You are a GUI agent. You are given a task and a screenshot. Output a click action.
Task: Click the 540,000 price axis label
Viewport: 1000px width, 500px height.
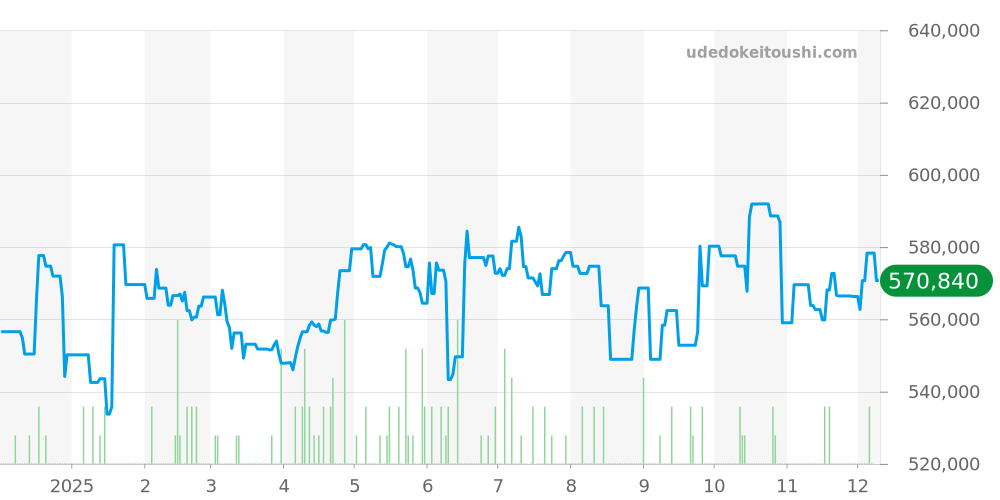pyautogui.click(x=943, y=392)
